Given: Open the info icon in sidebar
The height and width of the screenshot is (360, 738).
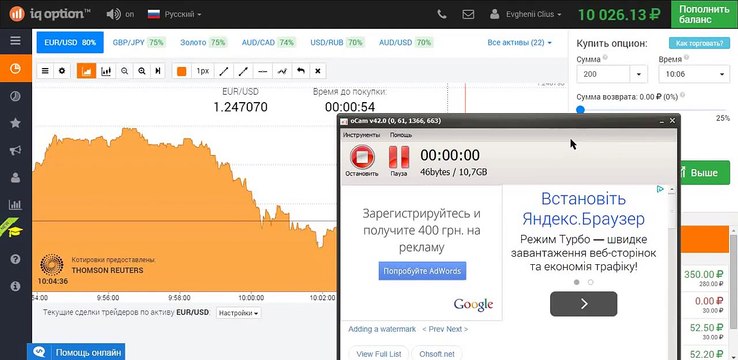Looking at the screenshot, I should tap(16, 286).
